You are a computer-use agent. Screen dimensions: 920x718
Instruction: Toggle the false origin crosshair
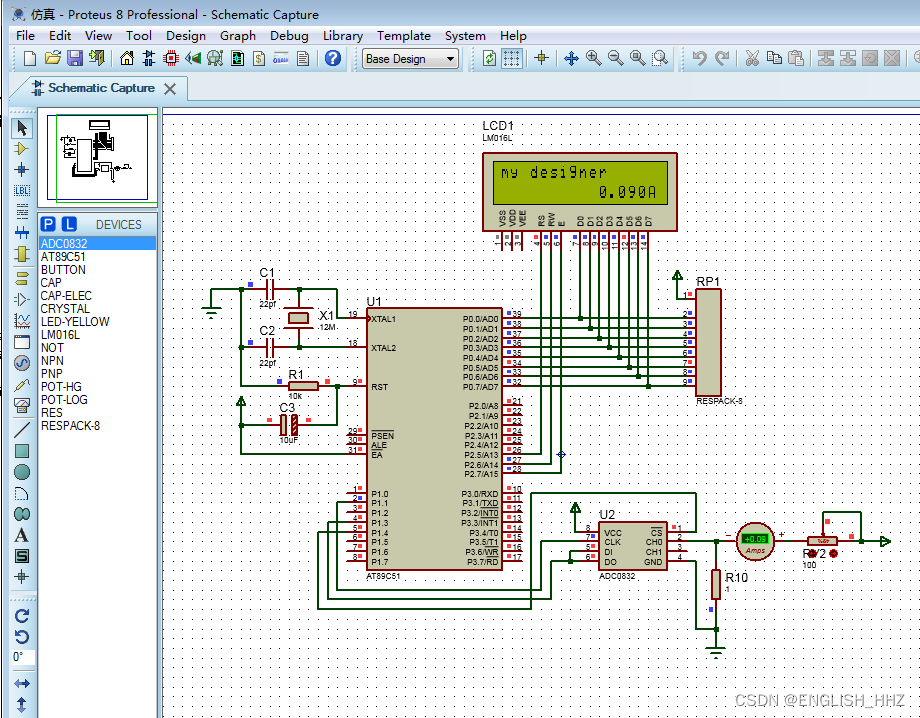542,59
